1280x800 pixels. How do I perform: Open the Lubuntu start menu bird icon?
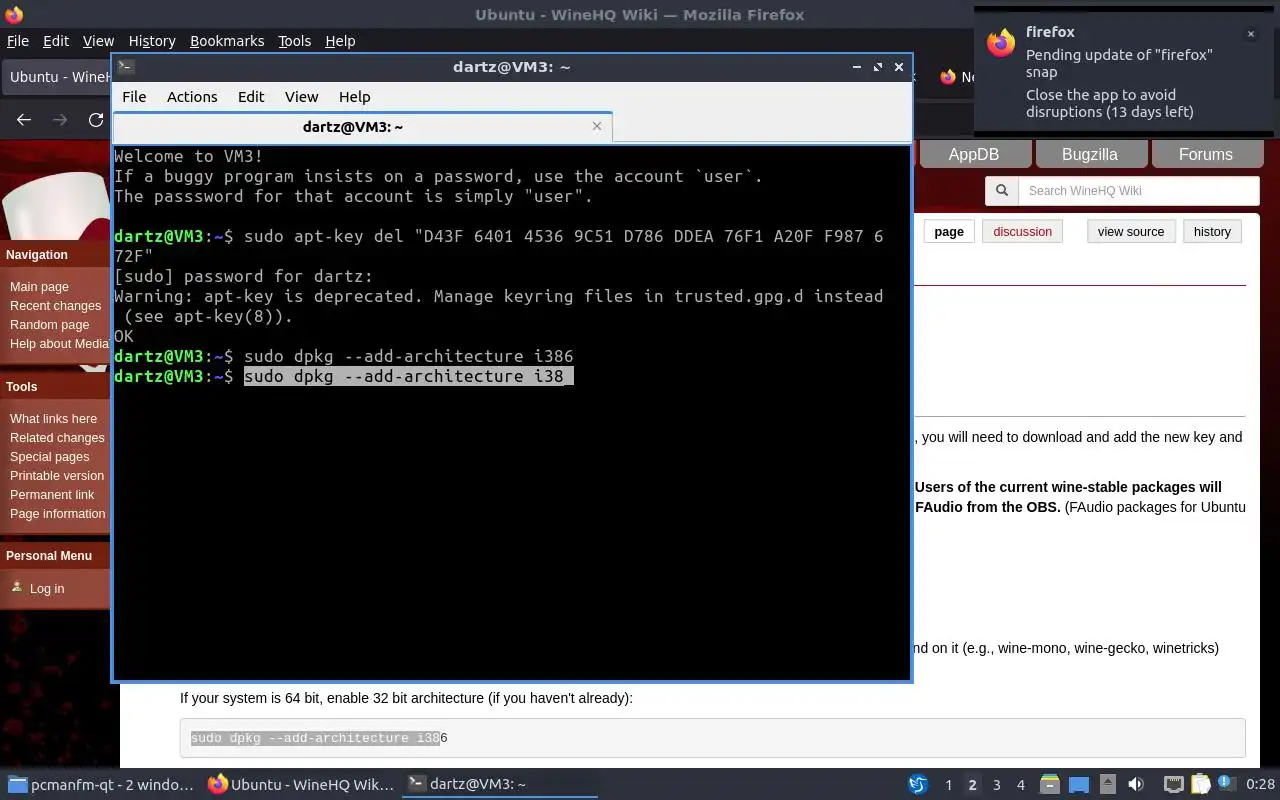pos(918,785)
